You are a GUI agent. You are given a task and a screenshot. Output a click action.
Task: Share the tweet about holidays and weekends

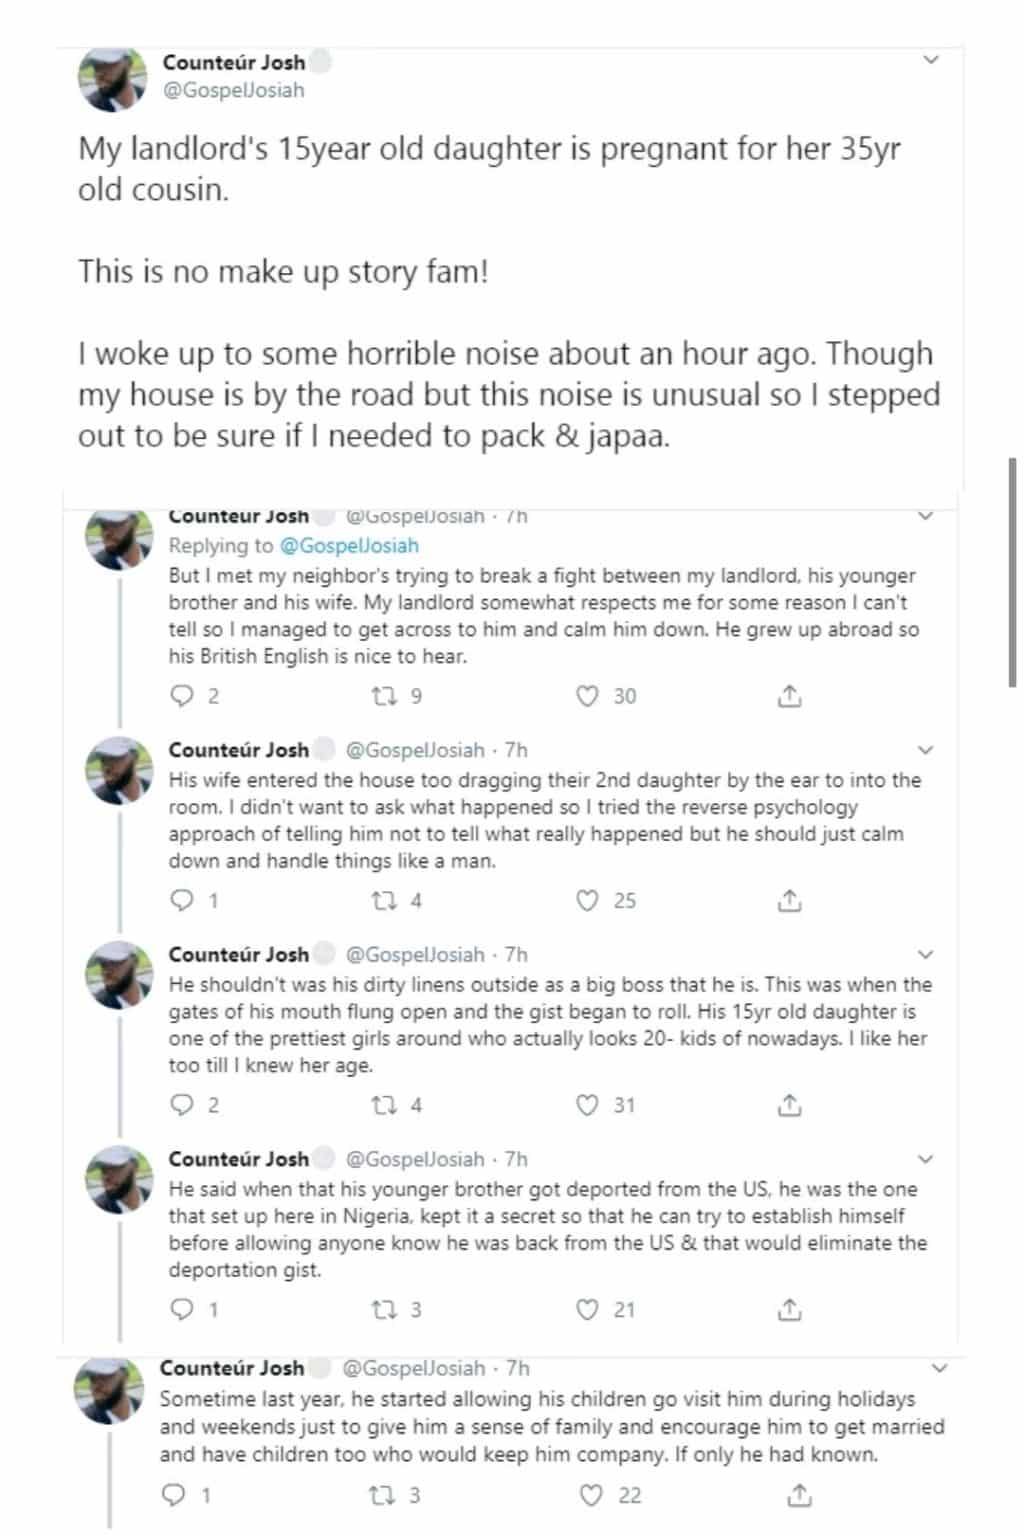pyautogui.click(x=798, y=1496)
